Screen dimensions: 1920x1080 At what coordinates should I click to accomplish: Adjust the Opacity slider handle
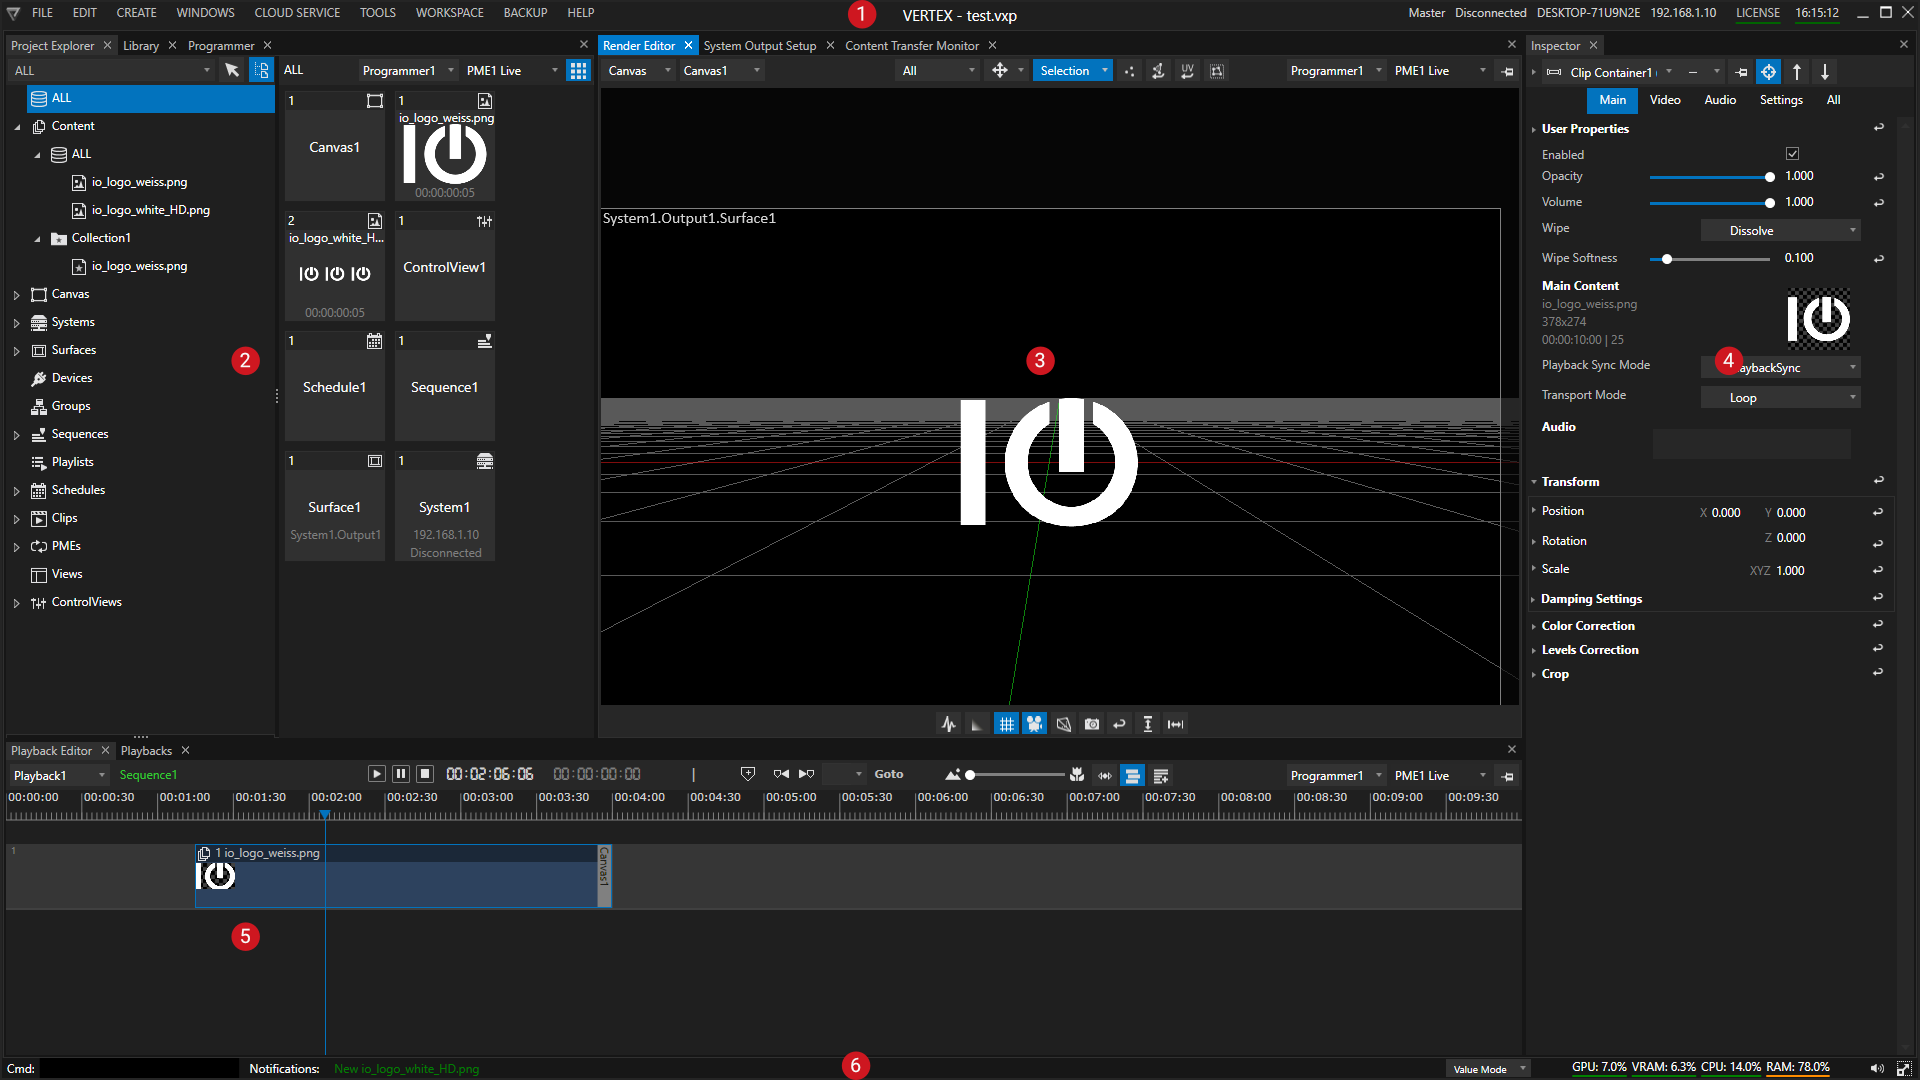pyautogui.click(x=1769, y=177)
